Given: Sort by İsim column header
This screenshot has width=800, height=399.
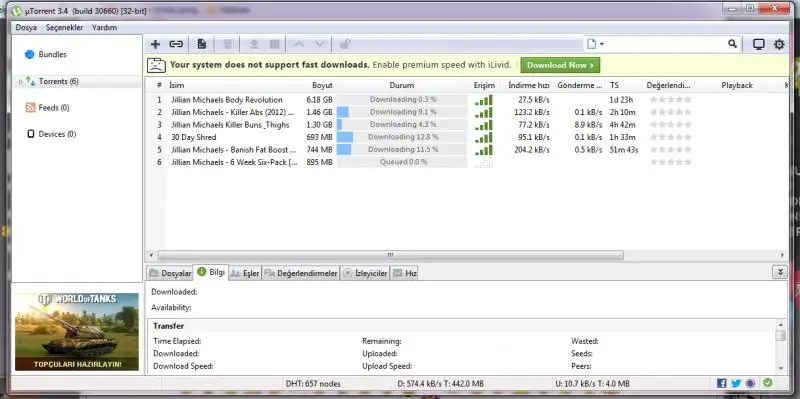Looking at the screenshot, I should click(x=177, y=85).
